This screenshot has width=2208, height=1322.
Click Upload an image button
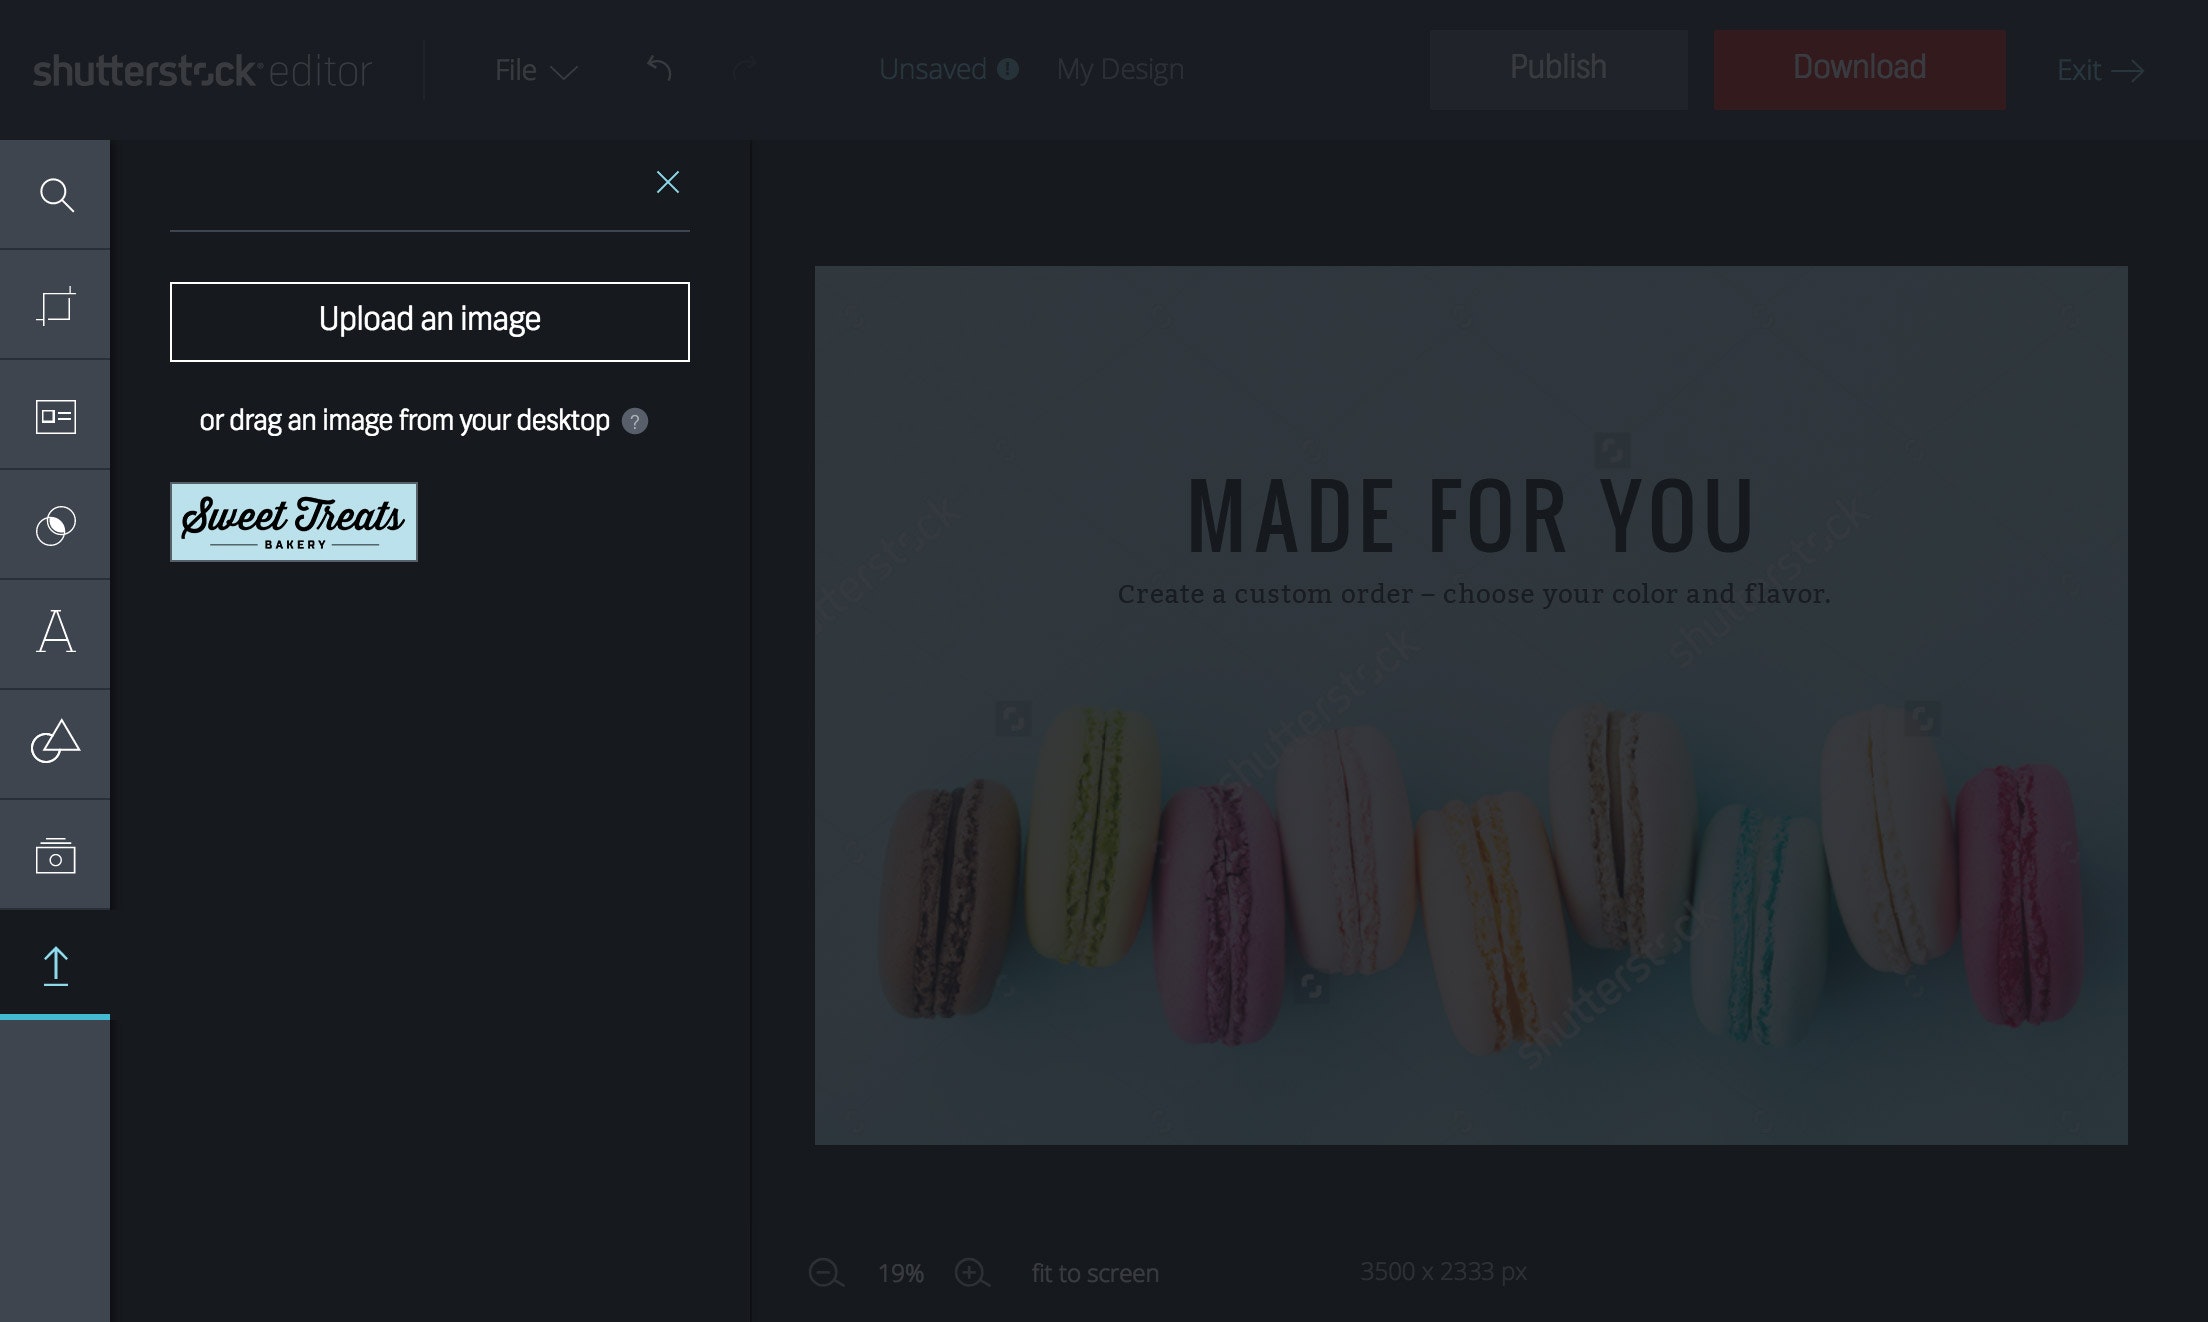430,321
